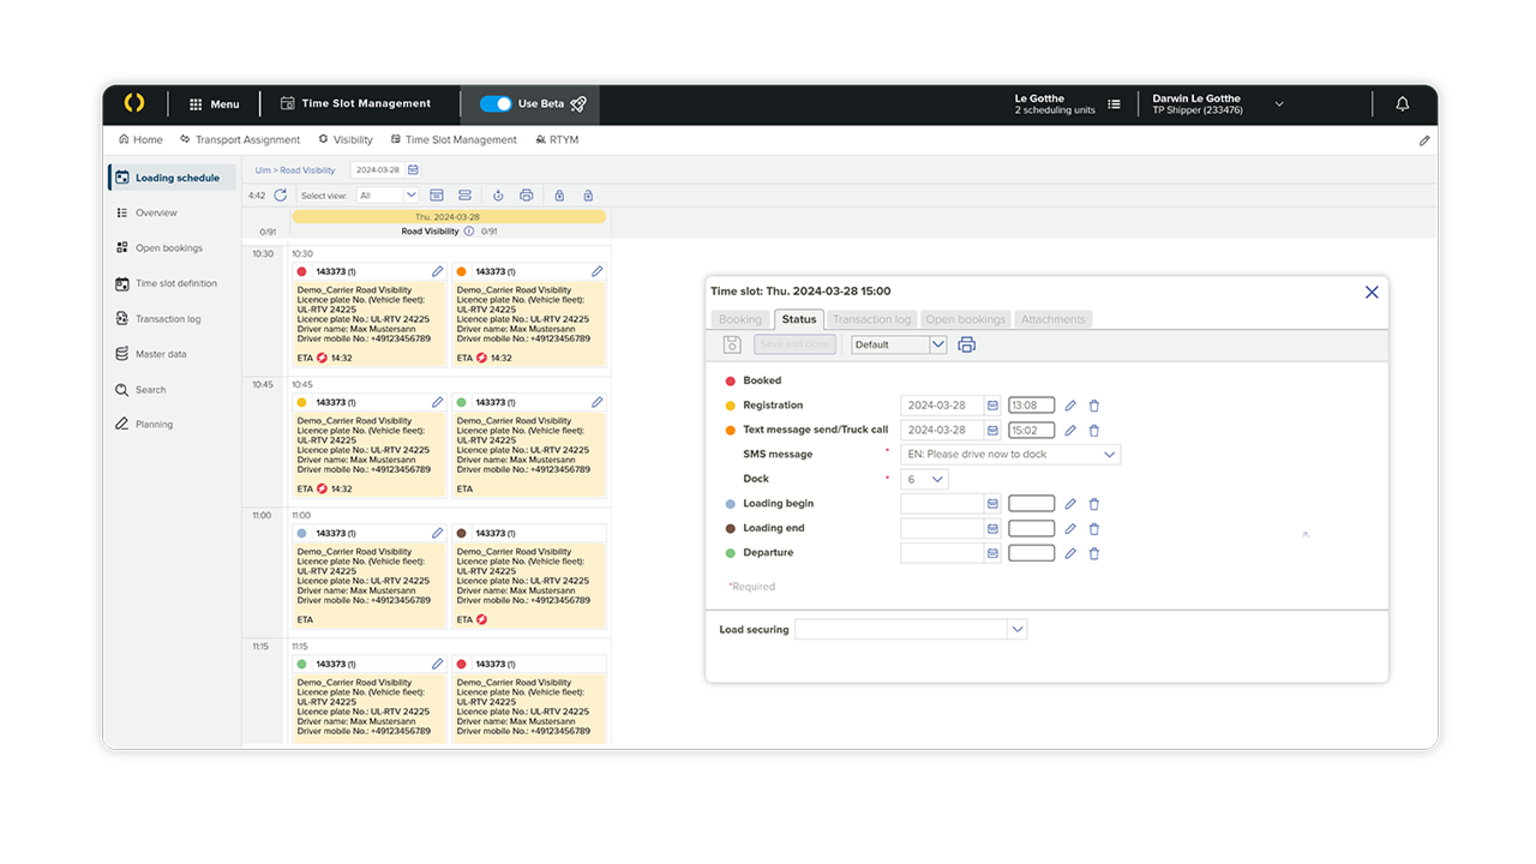Switch to the Status tab
Screen dimensions: 1536x864
pos(798,319)
